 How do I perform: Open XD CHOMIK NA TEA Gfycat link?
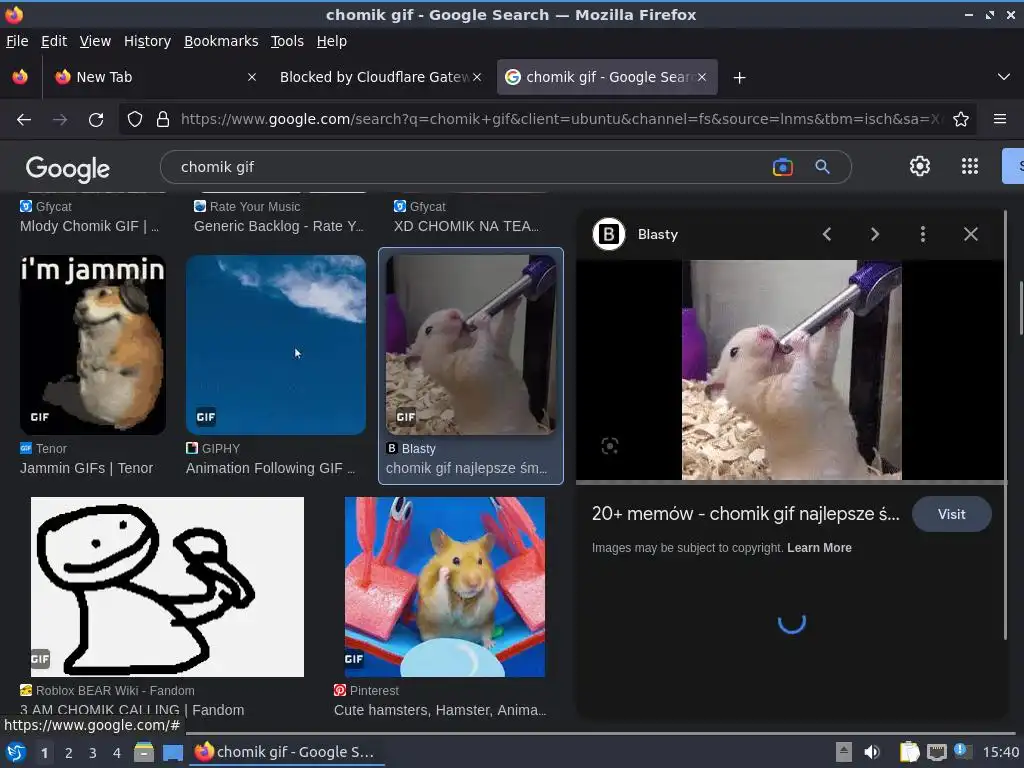click(466, 226)
